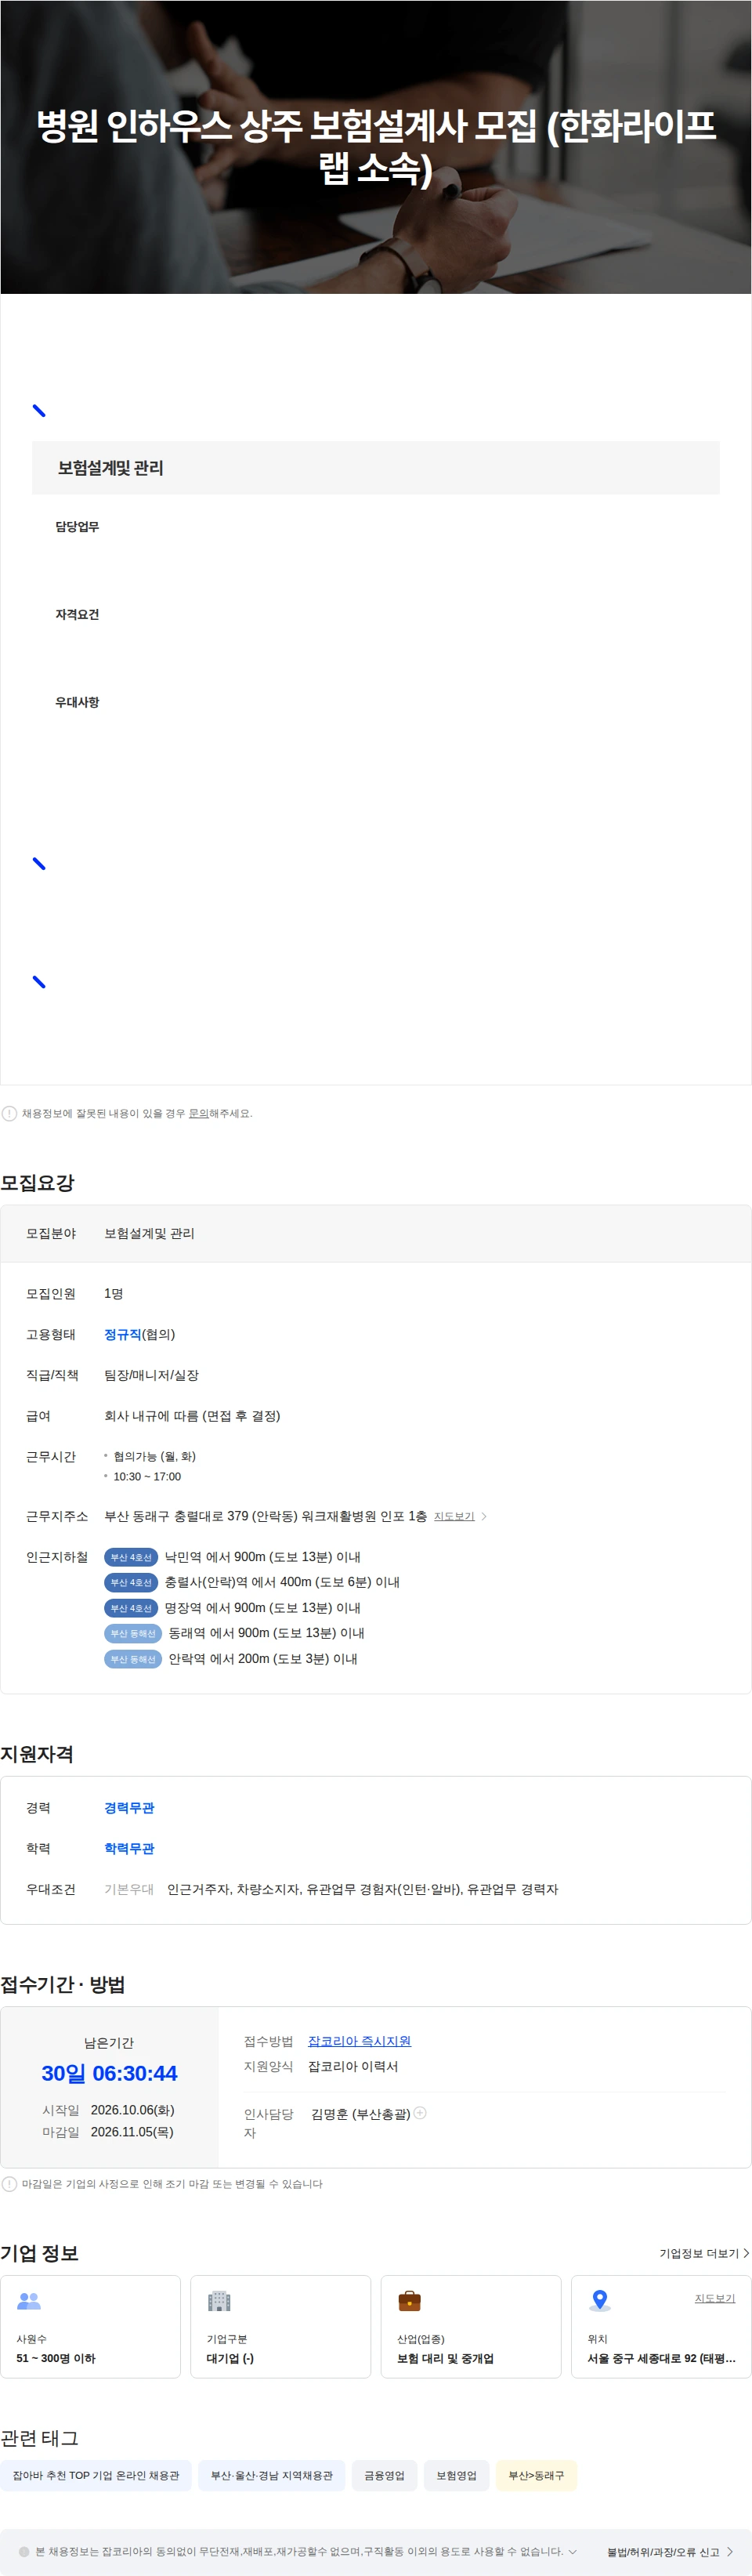752x2576 pixels.
Task: Select tag 잡아바 추천 TOP 기업 온라인 채용관
Action: 96,2475
